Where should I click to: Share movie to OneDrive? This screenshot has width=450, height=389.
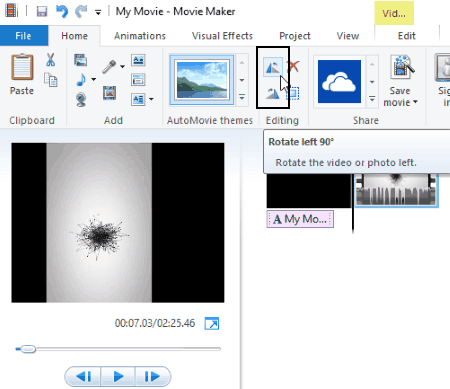[x=339, y=81]
